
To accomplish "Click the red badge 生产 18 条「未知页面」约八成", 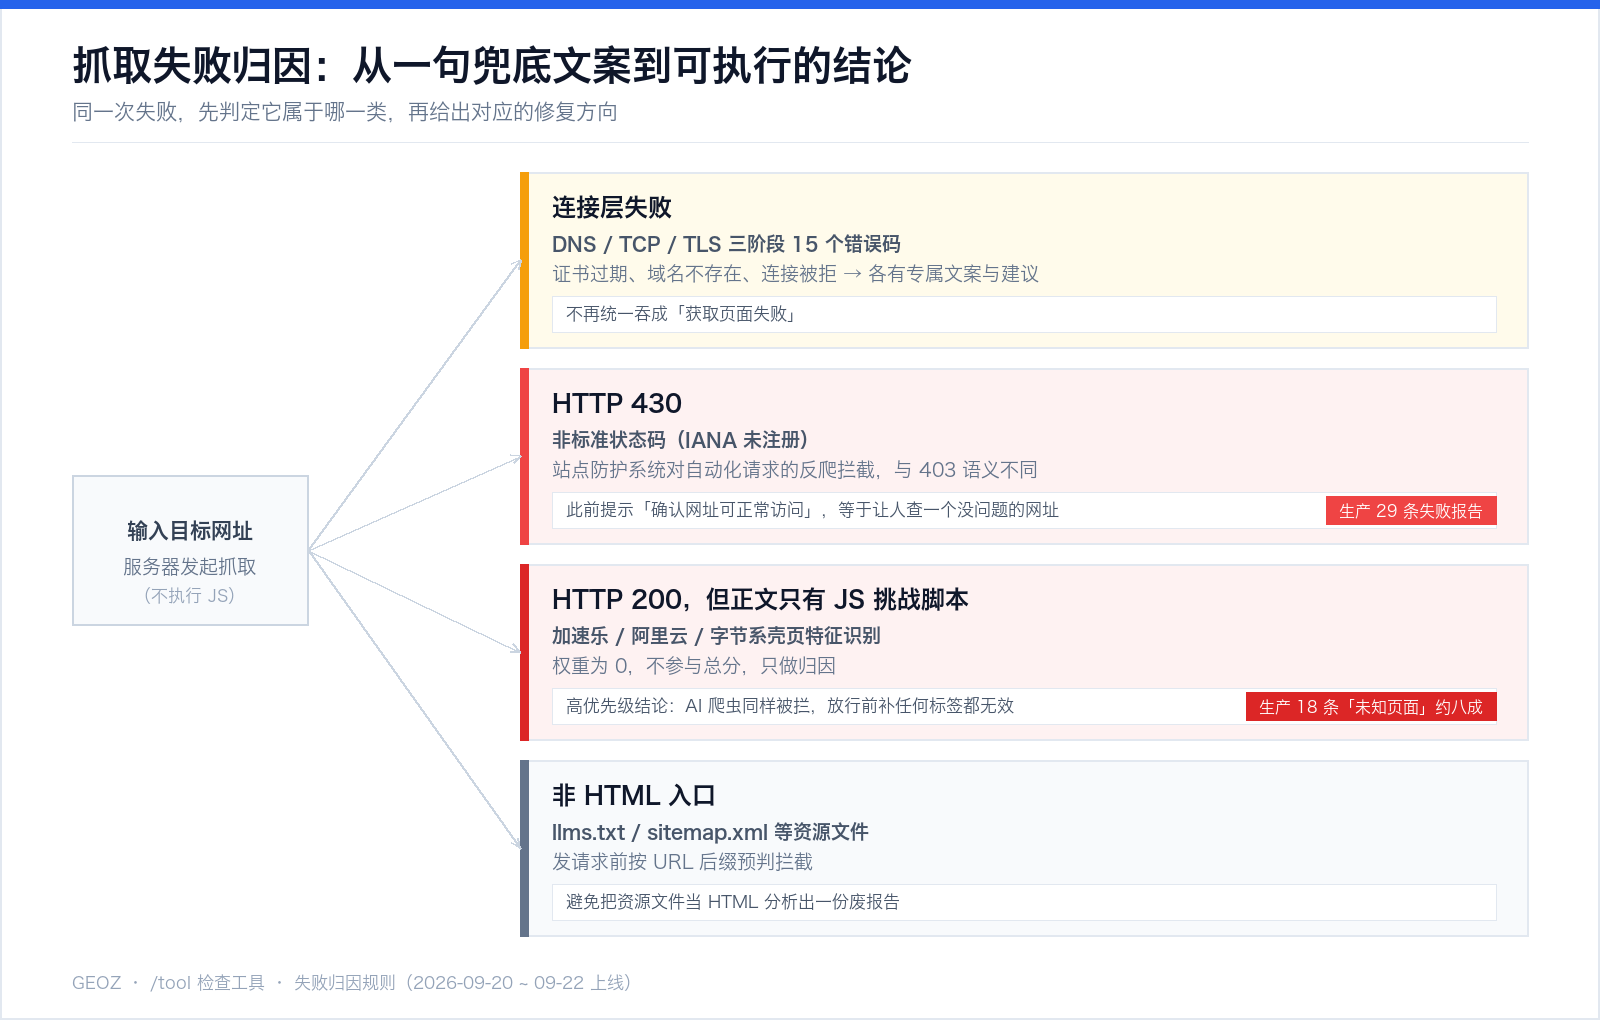I will (x=1371, y=707).
